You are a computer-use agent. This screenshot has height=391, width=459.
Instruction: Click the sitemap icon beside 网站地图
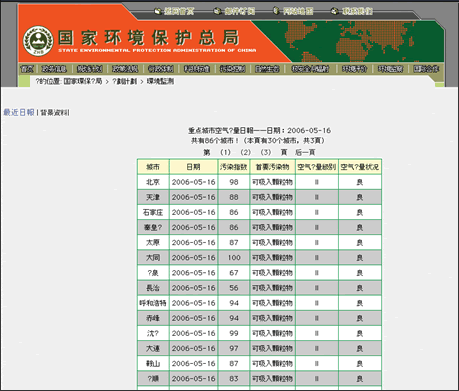pyautogui.click(x=277, y=11)
